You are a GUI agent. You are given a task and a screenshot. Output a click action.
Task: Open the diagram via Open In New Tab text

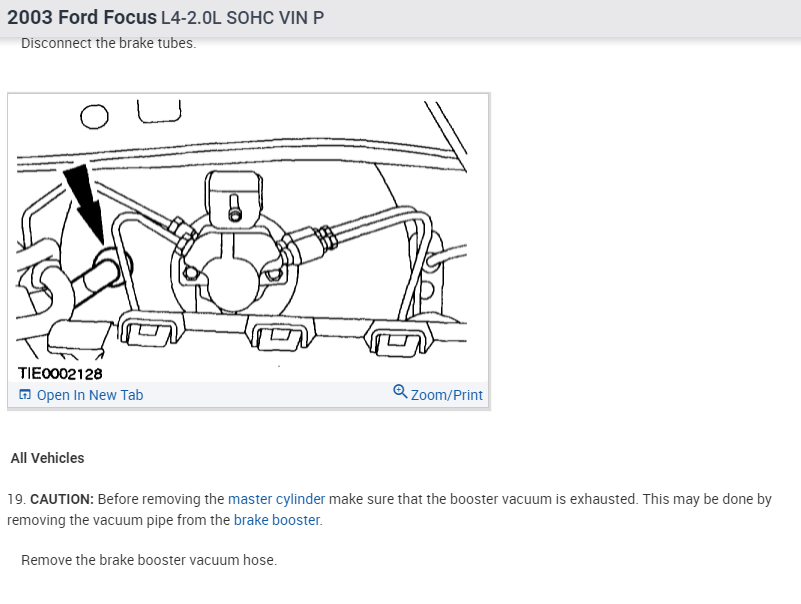coord(90,395)
